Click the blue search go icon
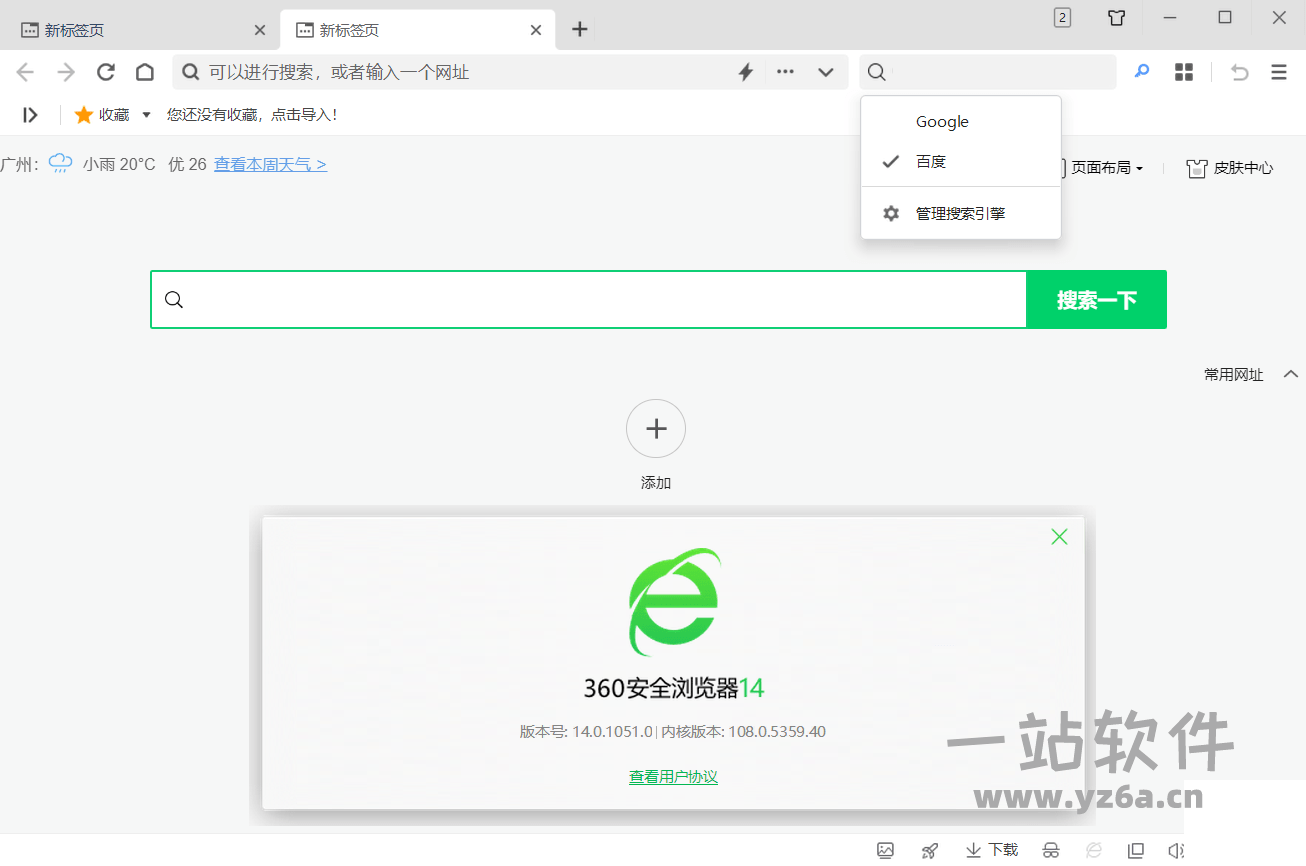 pos(1142,72)
